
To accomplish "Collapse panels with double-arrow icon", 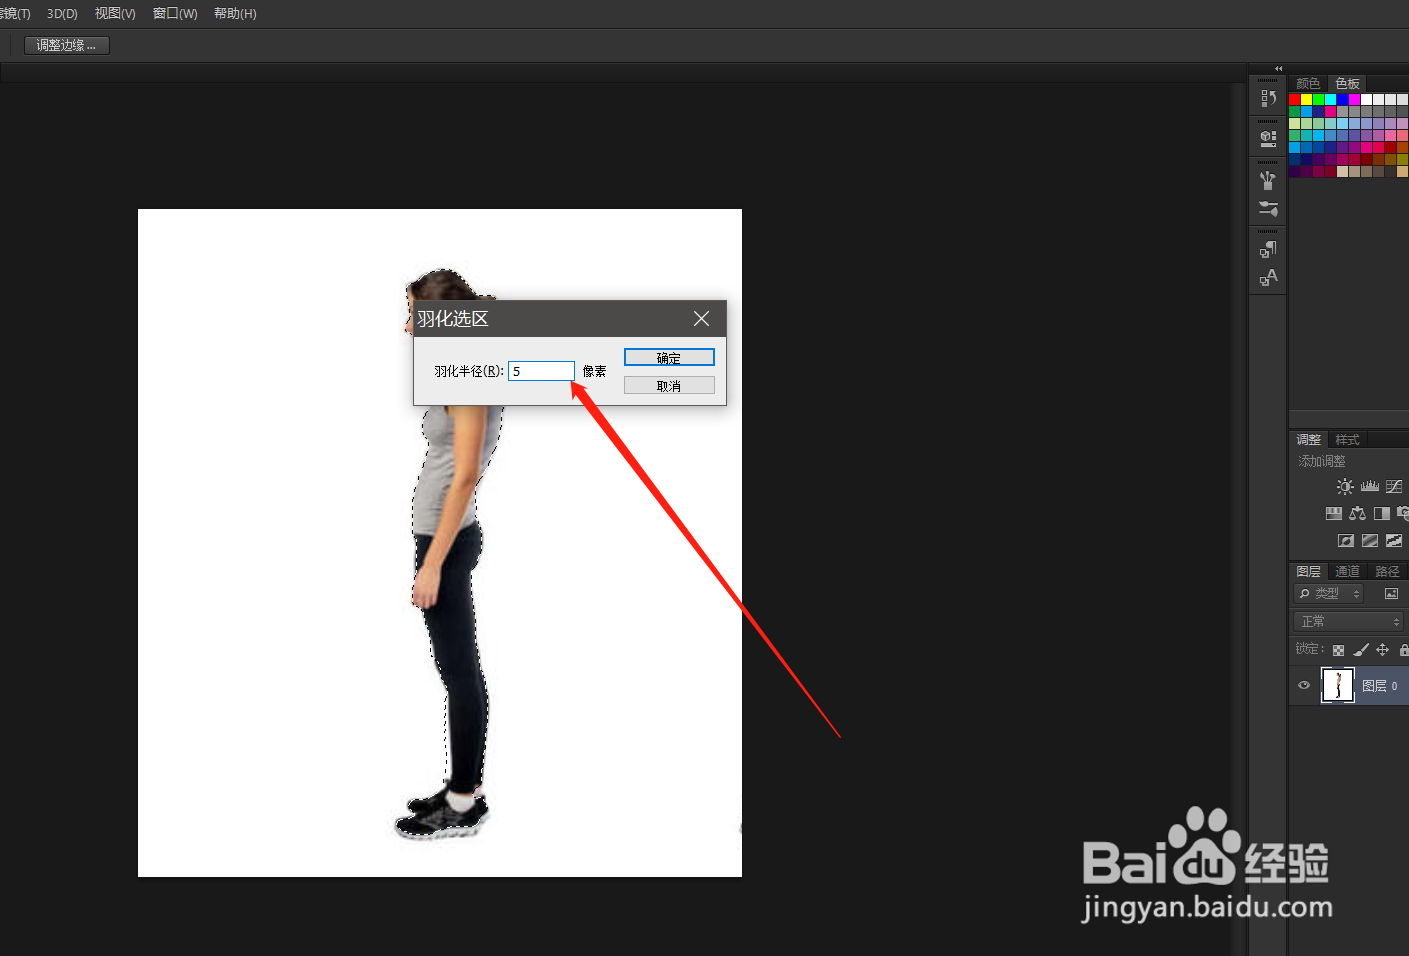I will pos(1278,68).
